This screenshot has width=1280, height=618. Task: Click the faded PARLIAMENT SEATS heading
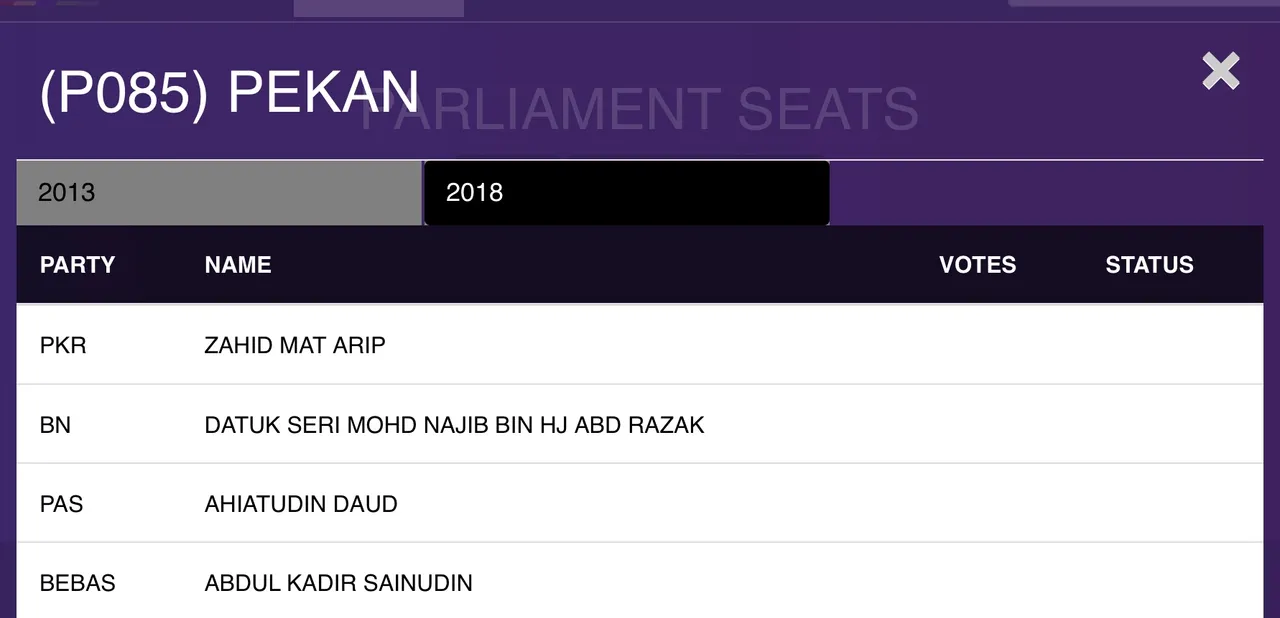tap(638, 109)
